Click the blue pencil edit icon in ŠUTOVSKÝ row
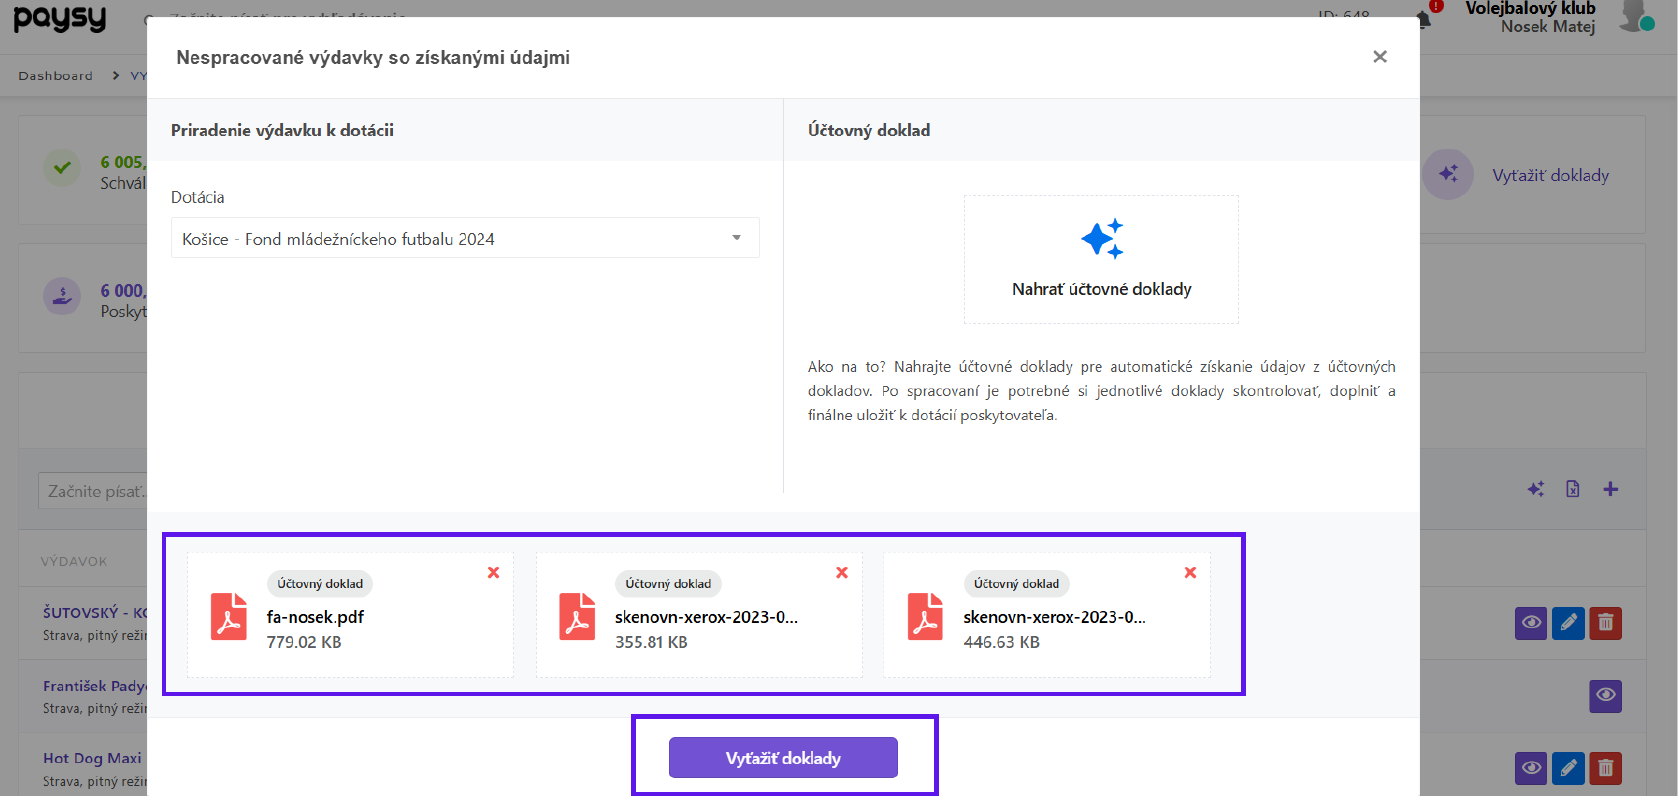The height and width of the screenshot is (796, 1678). 1568,623
